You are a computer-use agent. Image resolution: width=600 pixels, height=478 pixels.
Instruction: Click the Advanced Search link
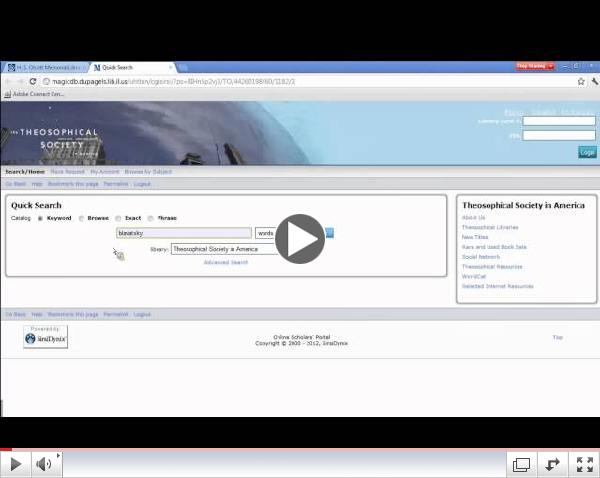point(226,262)
